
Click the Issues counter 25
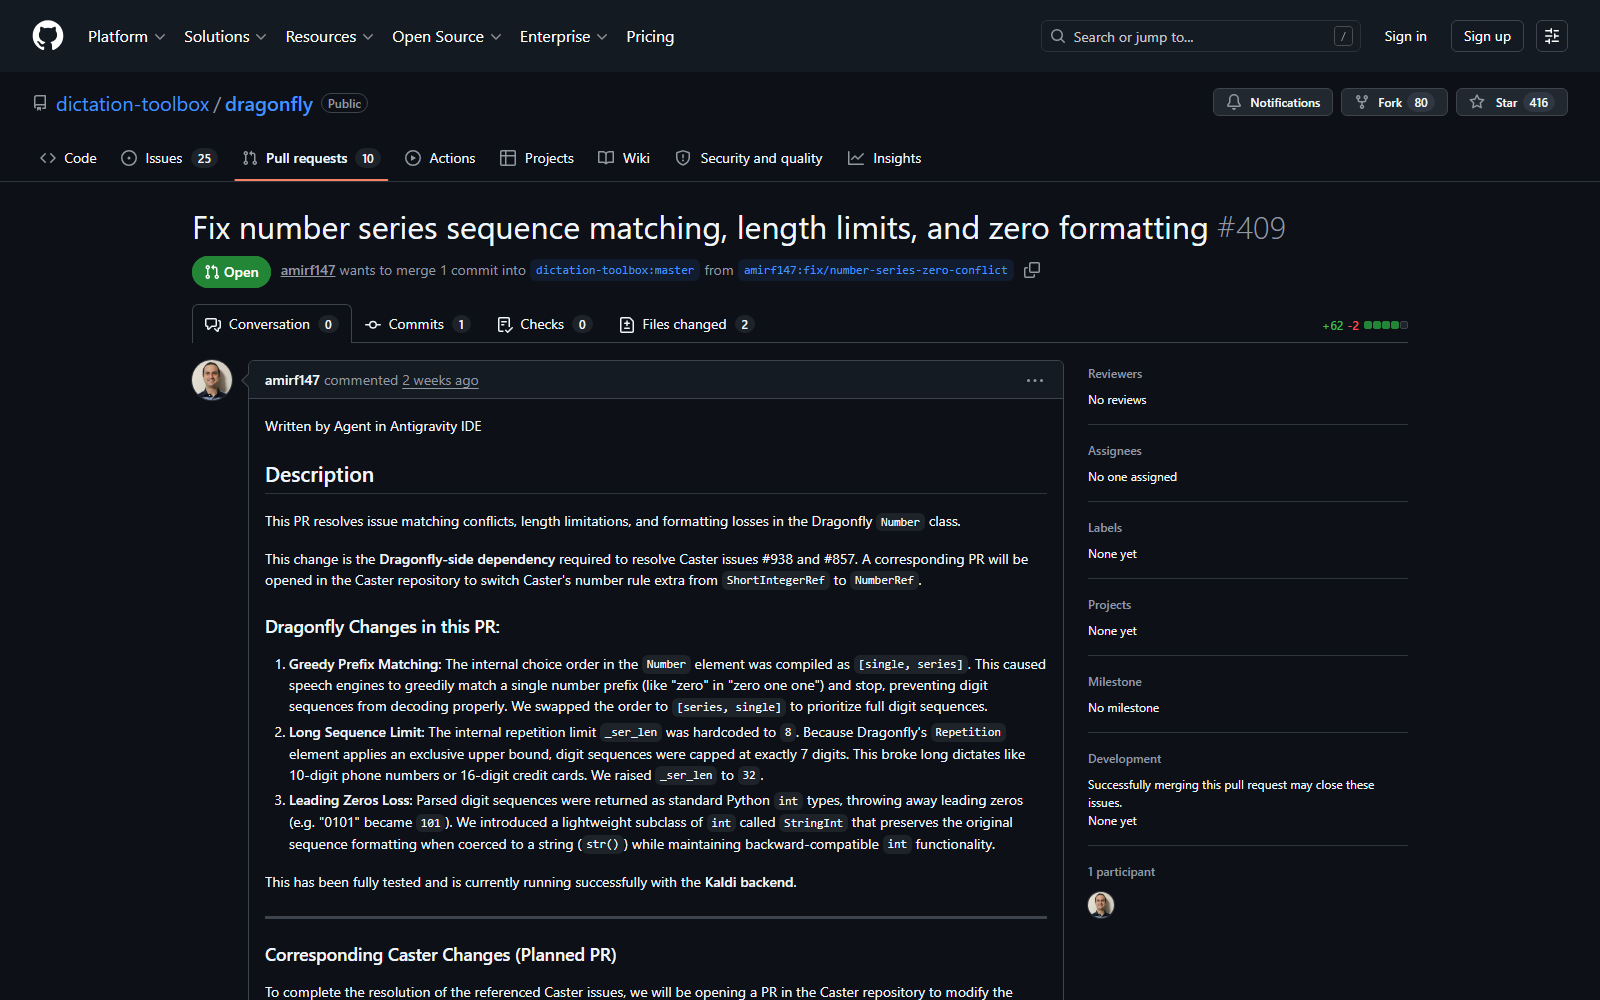[204, 158]
